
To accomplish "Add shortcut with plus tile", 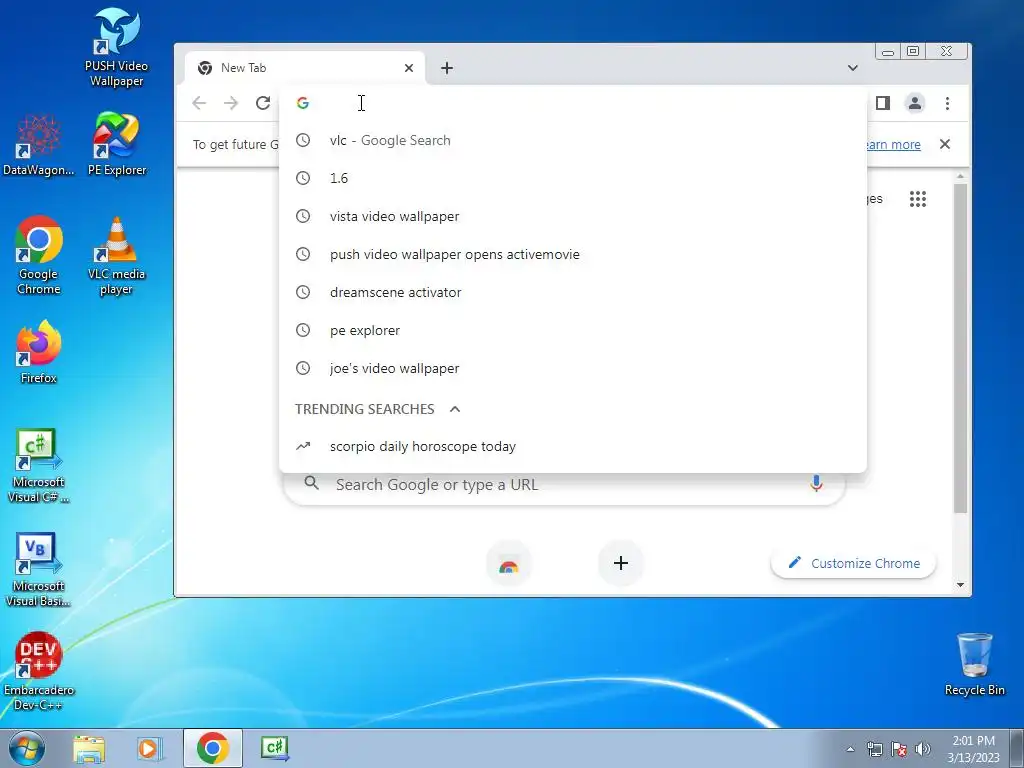I will point(620,563).
